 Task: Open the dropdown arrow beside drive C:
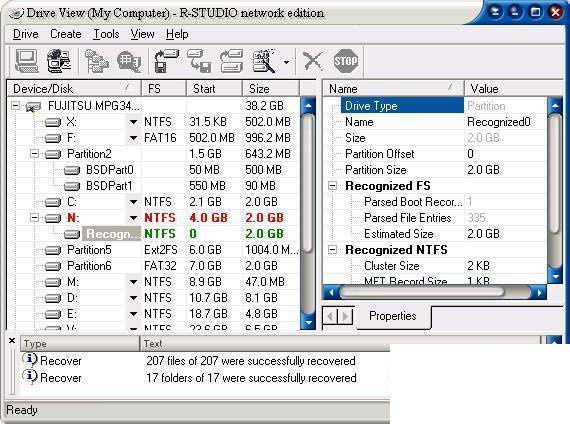point(133,202)
